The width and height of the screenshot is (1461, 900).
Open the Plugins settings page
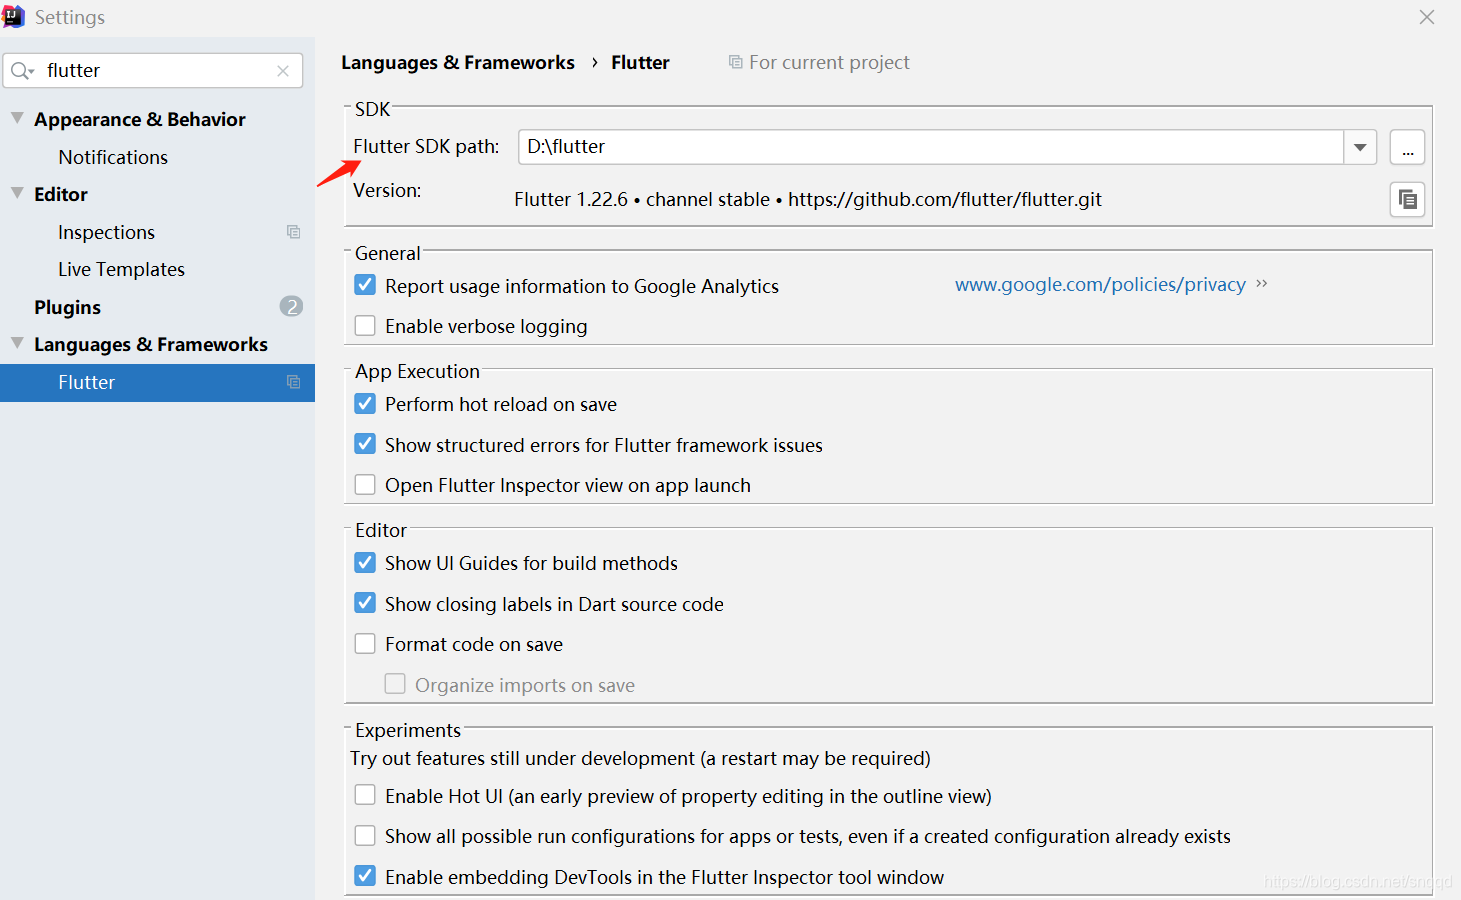click(67, 307)
